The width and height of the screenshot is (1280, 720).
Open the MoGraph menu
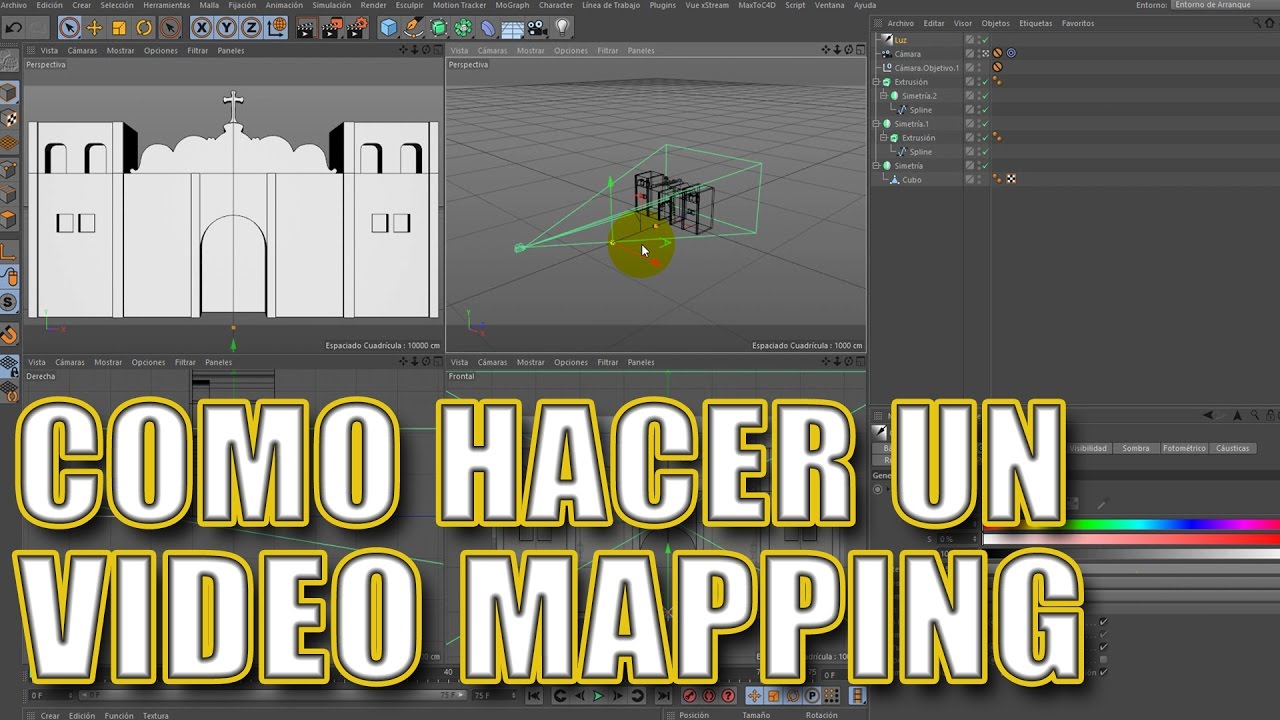513,5
